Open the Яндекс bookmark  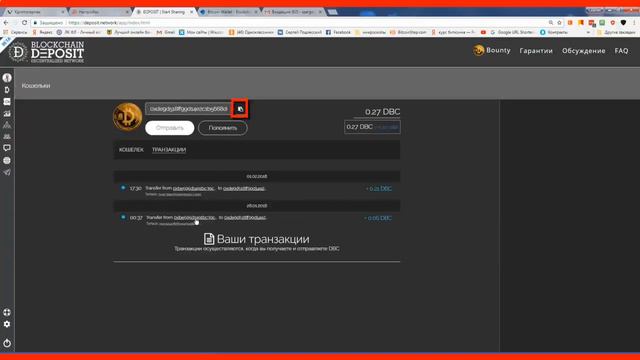coord(42,32)
